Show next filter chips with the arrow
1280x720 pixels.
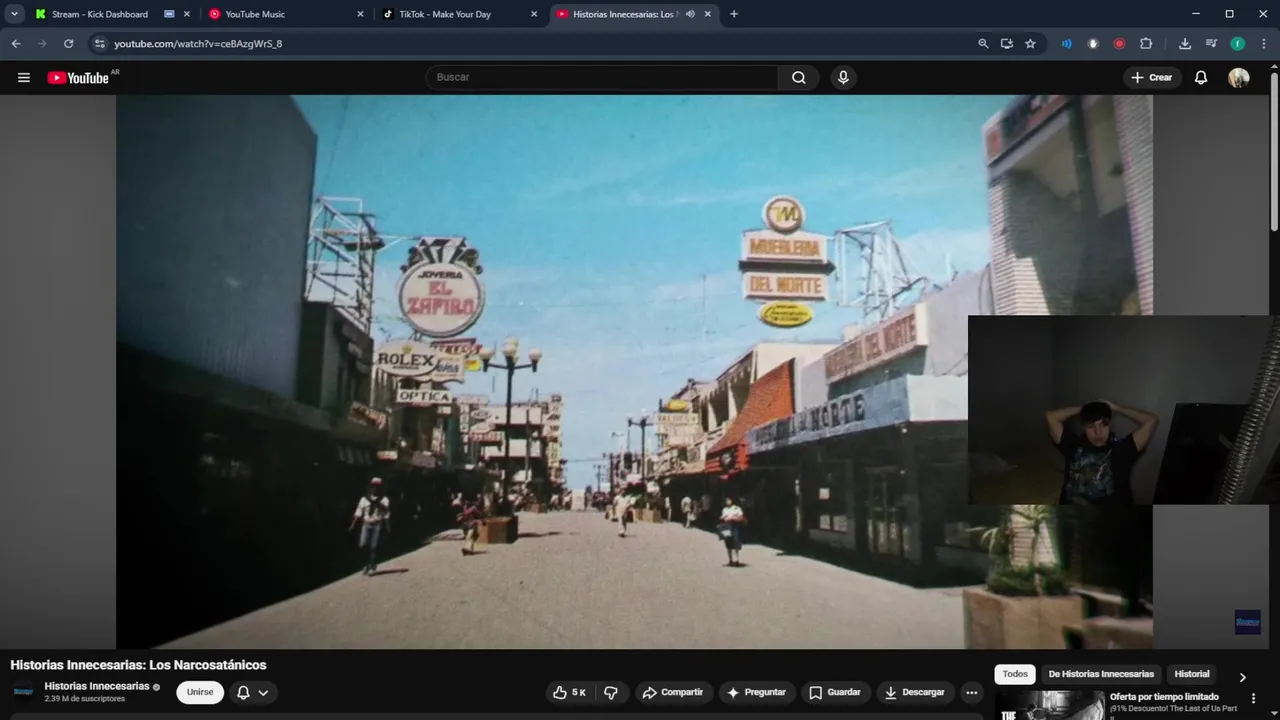(x=1243, y=677)
